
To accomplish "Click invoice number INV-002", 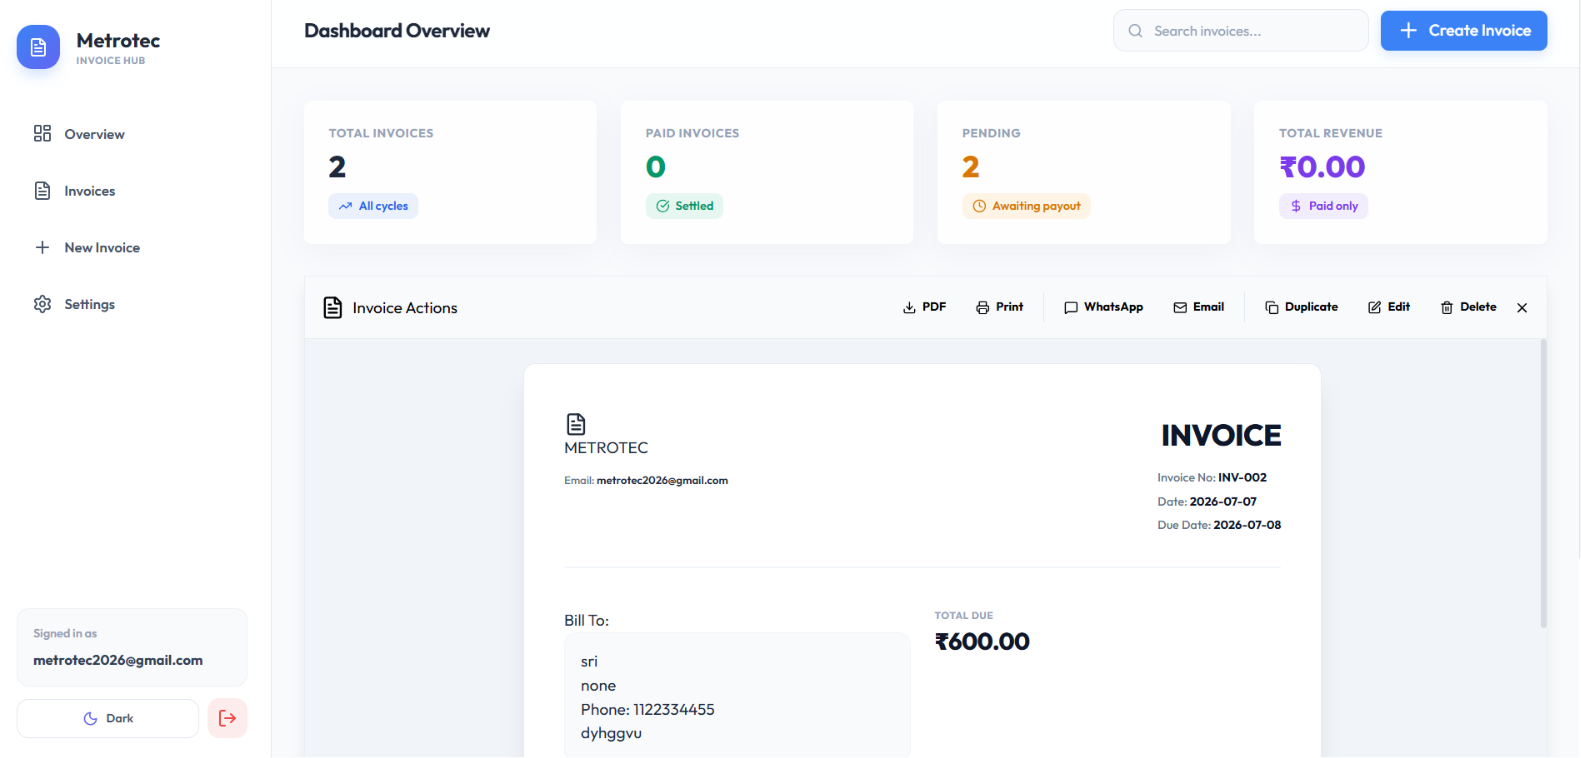I will tap(1242, 478).
